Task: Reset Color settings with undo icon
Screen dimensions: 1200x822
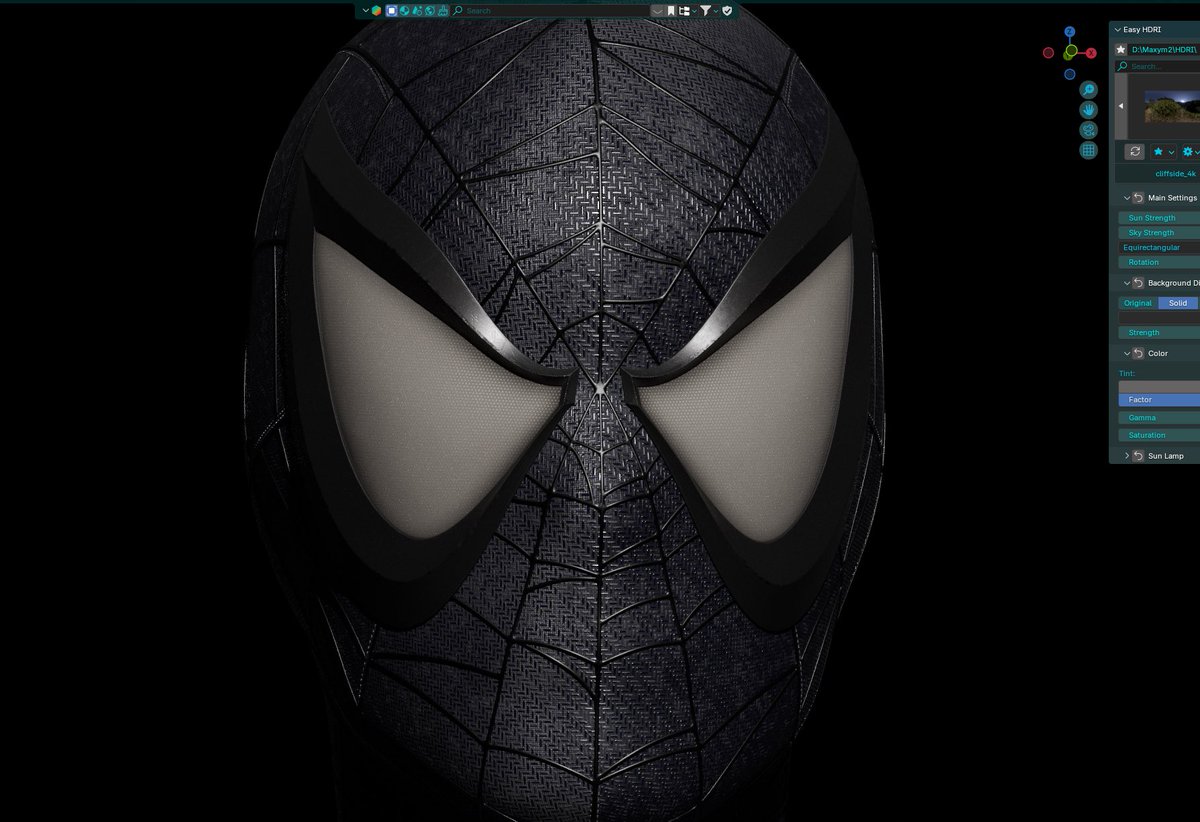Action: click(x=1138, y=353)
